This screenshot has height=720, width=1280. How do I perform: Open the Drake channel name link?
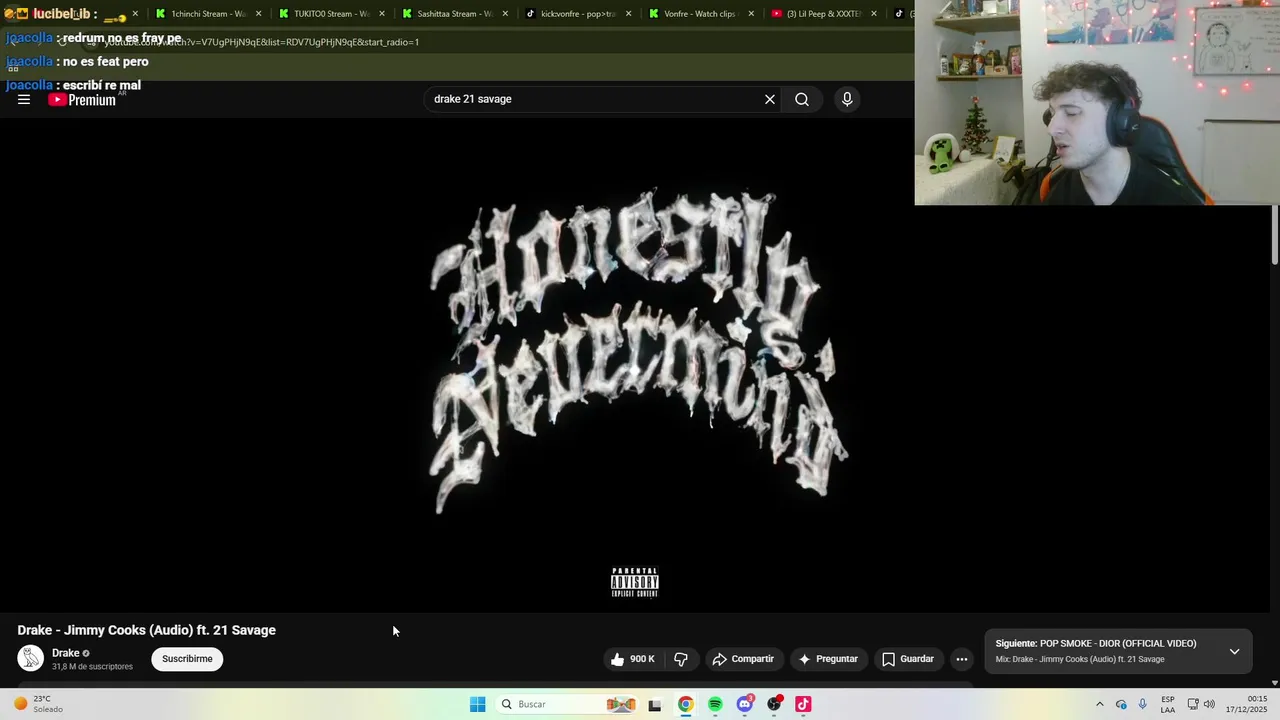[65, 653]
